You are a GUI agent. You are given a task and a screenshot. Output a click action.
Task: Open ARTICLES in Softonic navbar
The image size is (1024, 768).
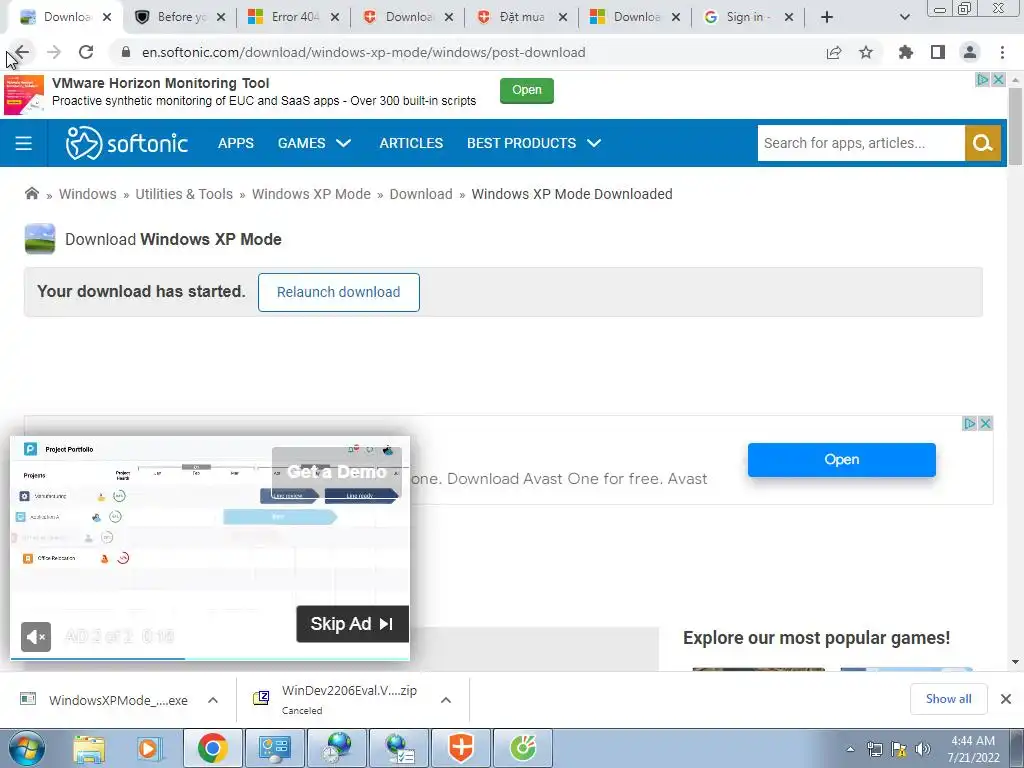point(411,143)
